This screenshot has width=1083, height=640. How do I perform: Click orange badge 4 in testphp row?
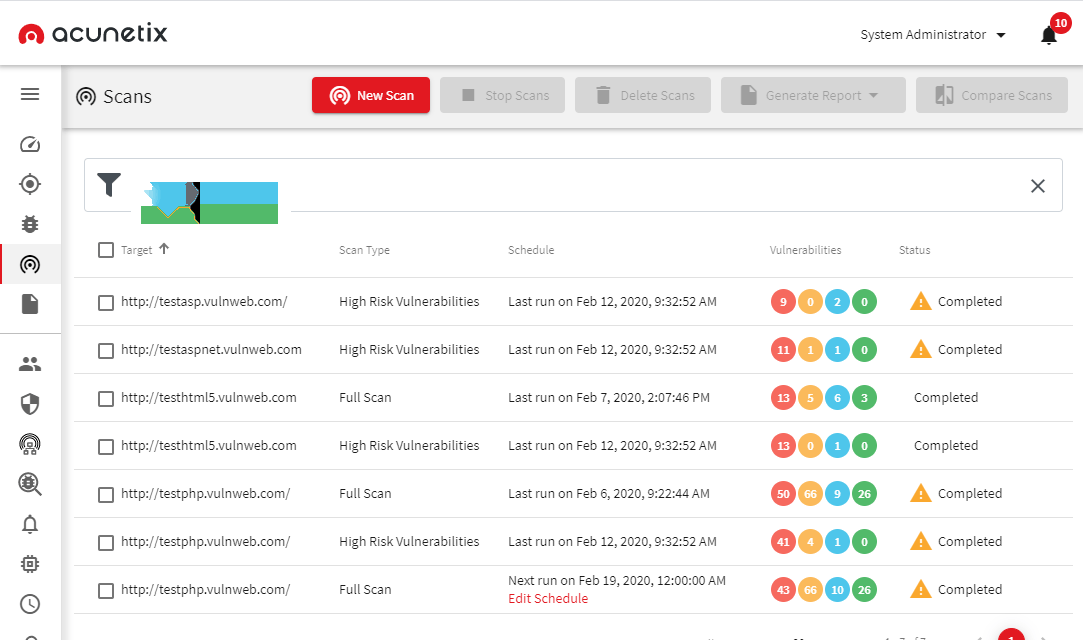(810, 542)
